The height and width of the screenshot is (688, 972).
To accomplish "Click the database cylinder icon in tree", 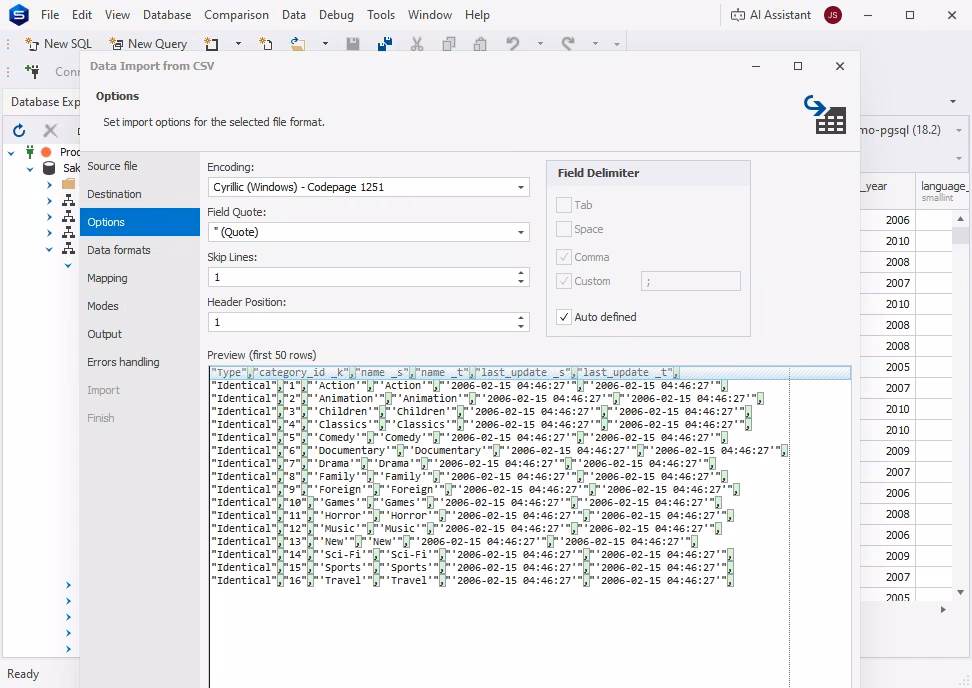I will tap(49, 168).
